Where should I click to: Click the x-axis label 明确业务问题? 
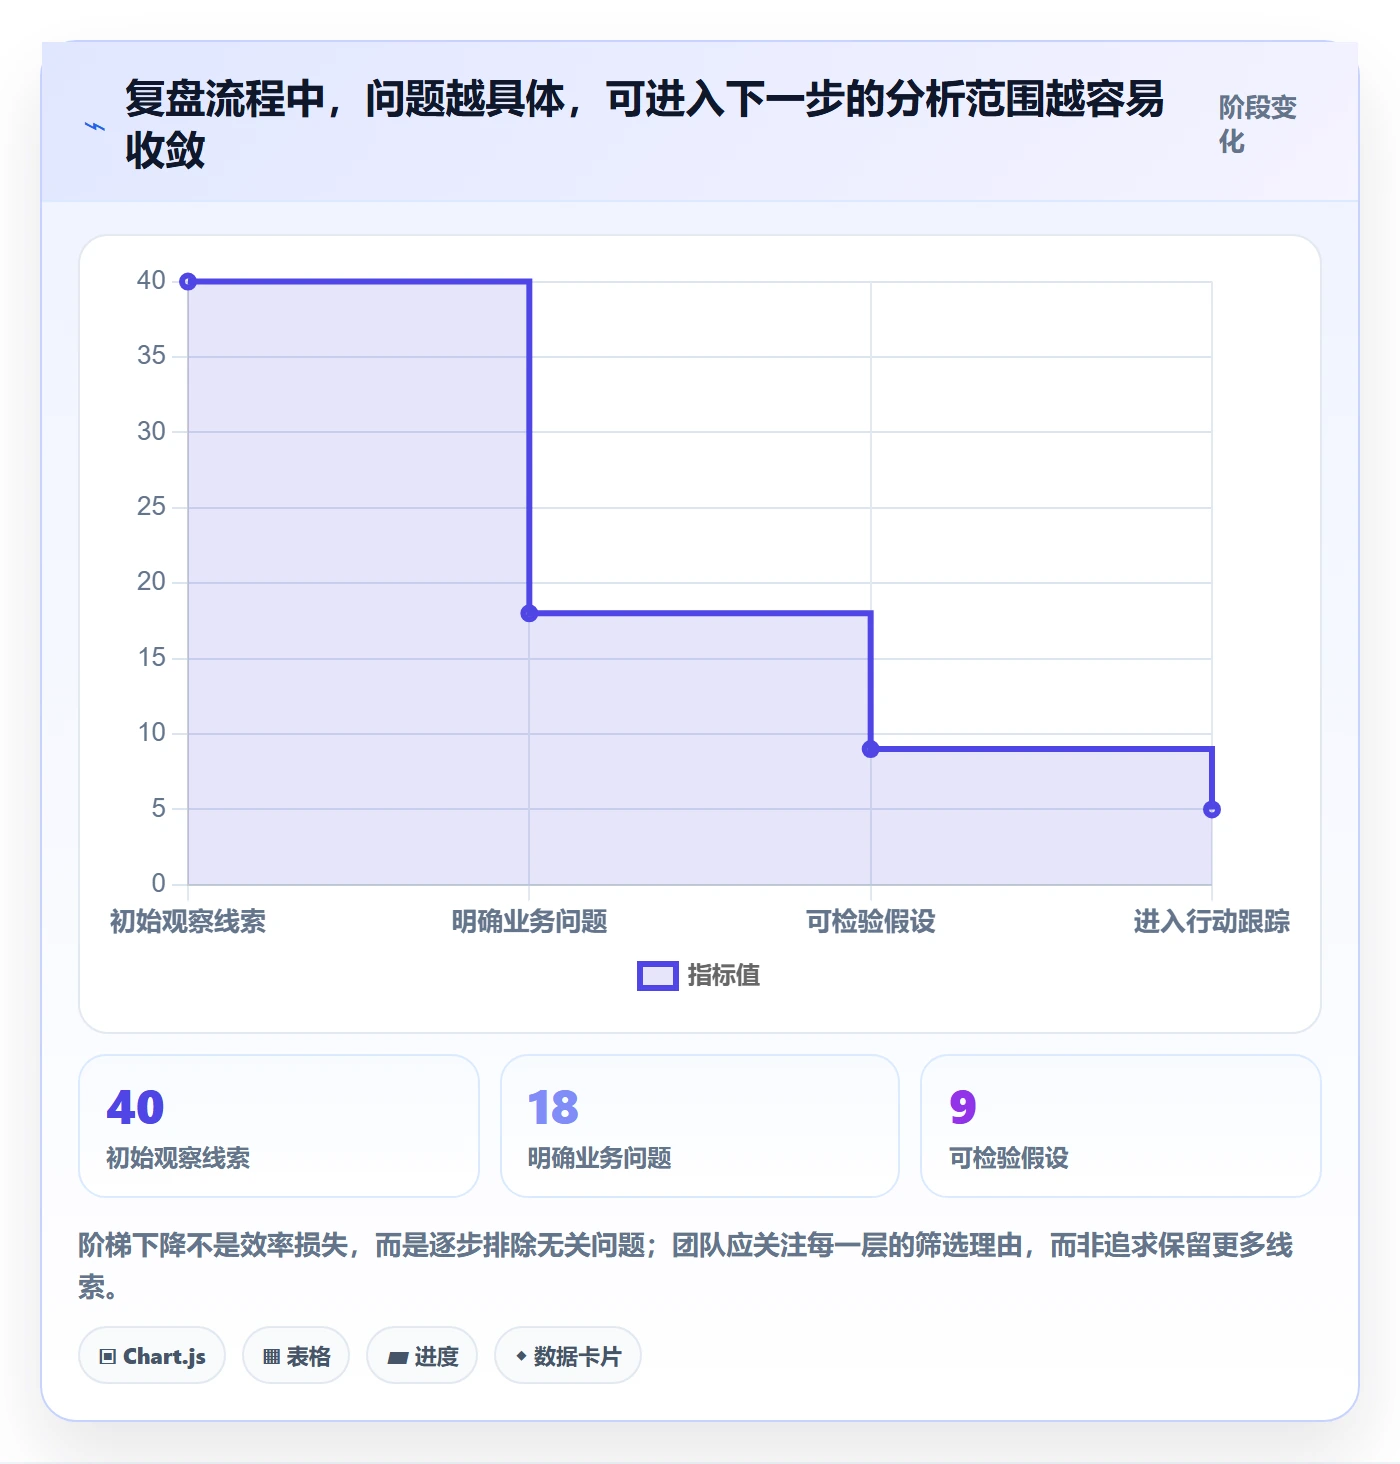pyautogui.click(x=529, y=921)
